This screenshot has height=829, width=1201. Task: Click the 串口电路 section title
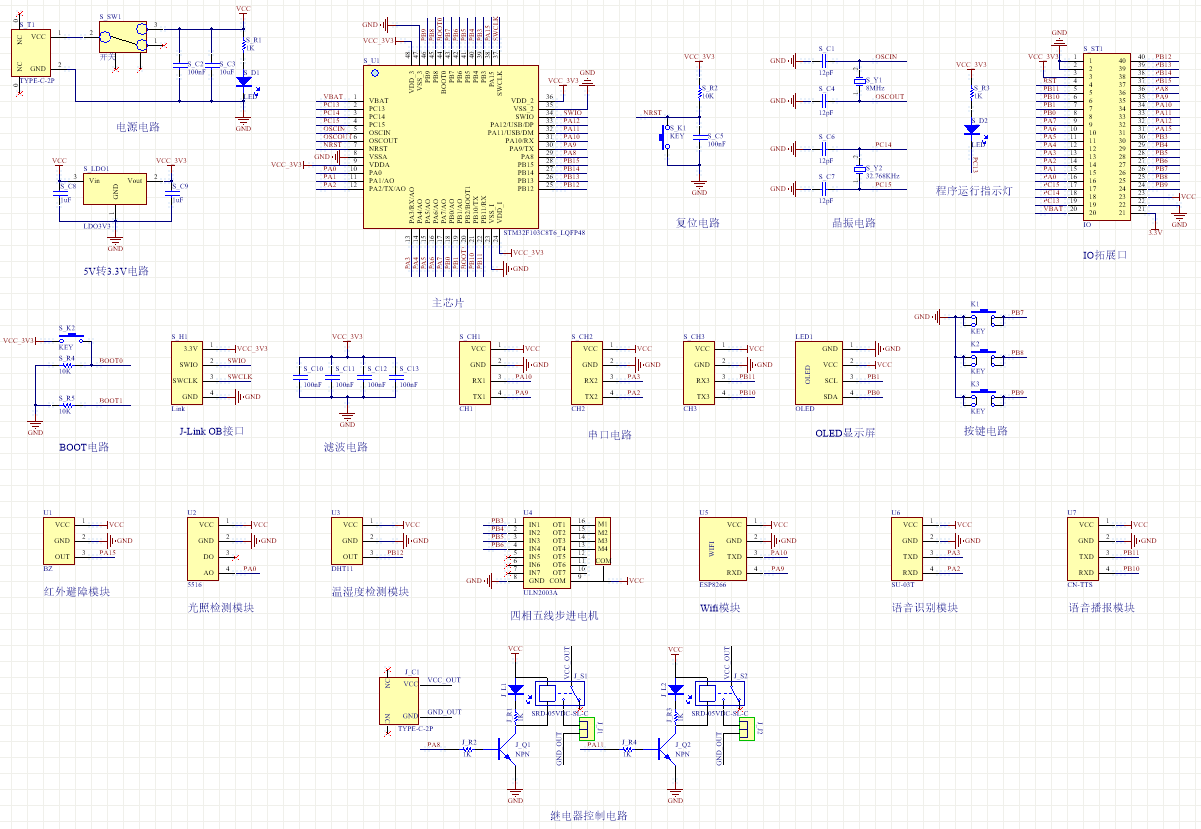pos(610,435)
